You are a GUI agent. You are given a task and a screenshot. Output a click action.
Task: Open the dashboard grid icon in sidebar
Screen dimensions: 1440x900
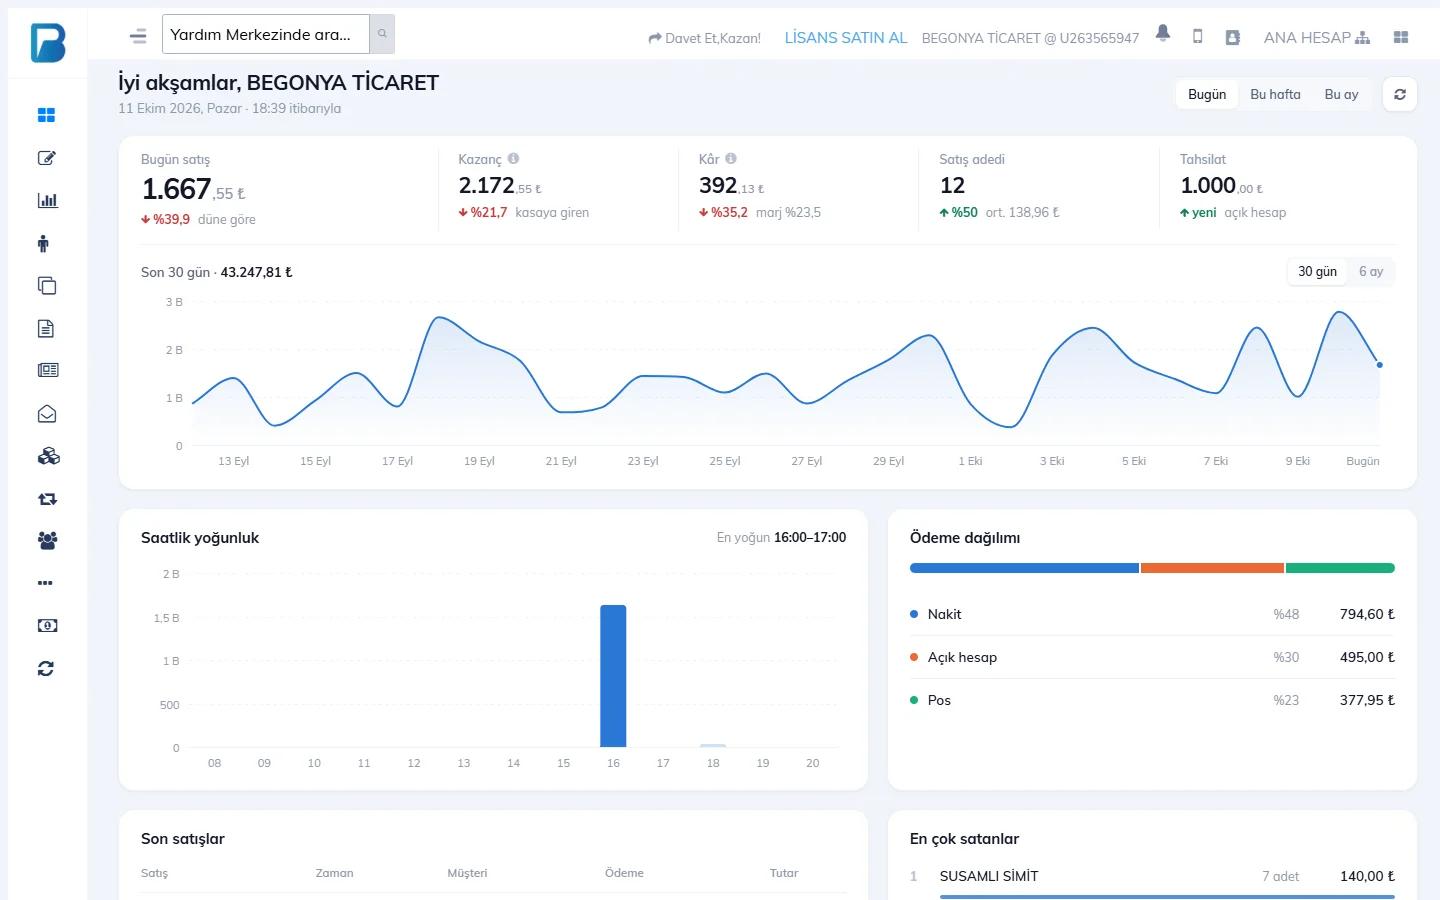(x=46, y=115)
